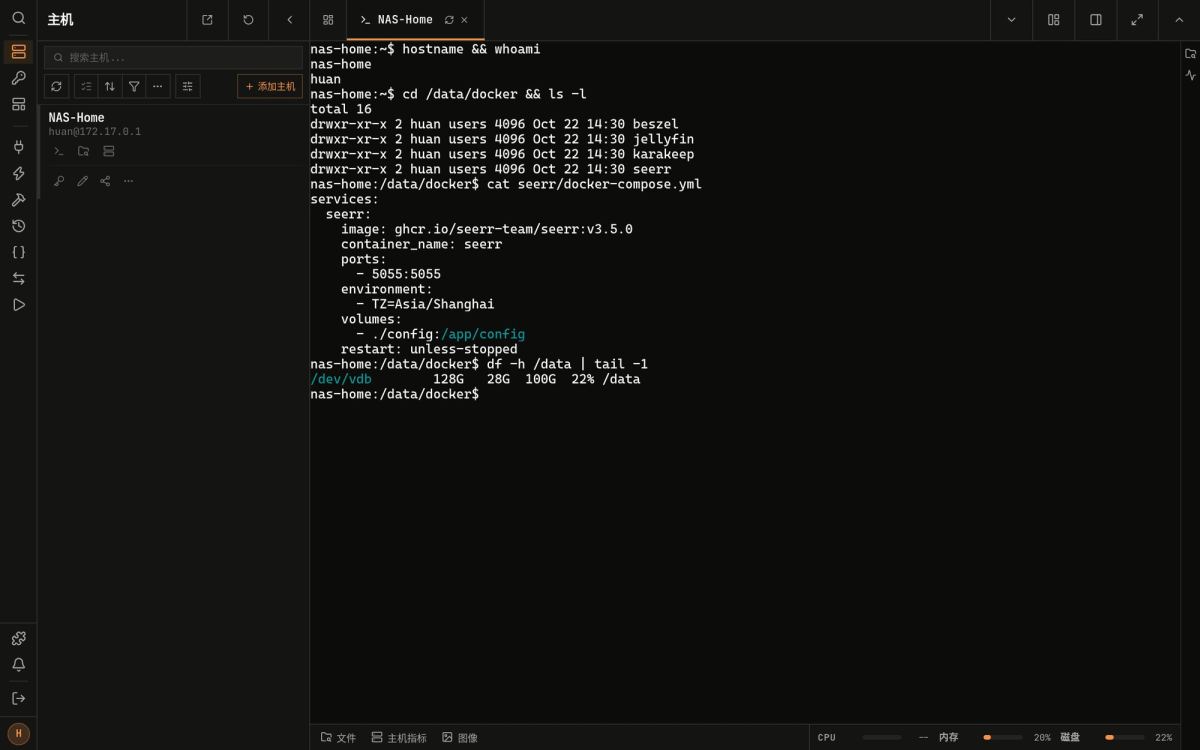Open the host view settings sliders button
This screenshot has height=750, width=1200.
(x=187, y=86)
